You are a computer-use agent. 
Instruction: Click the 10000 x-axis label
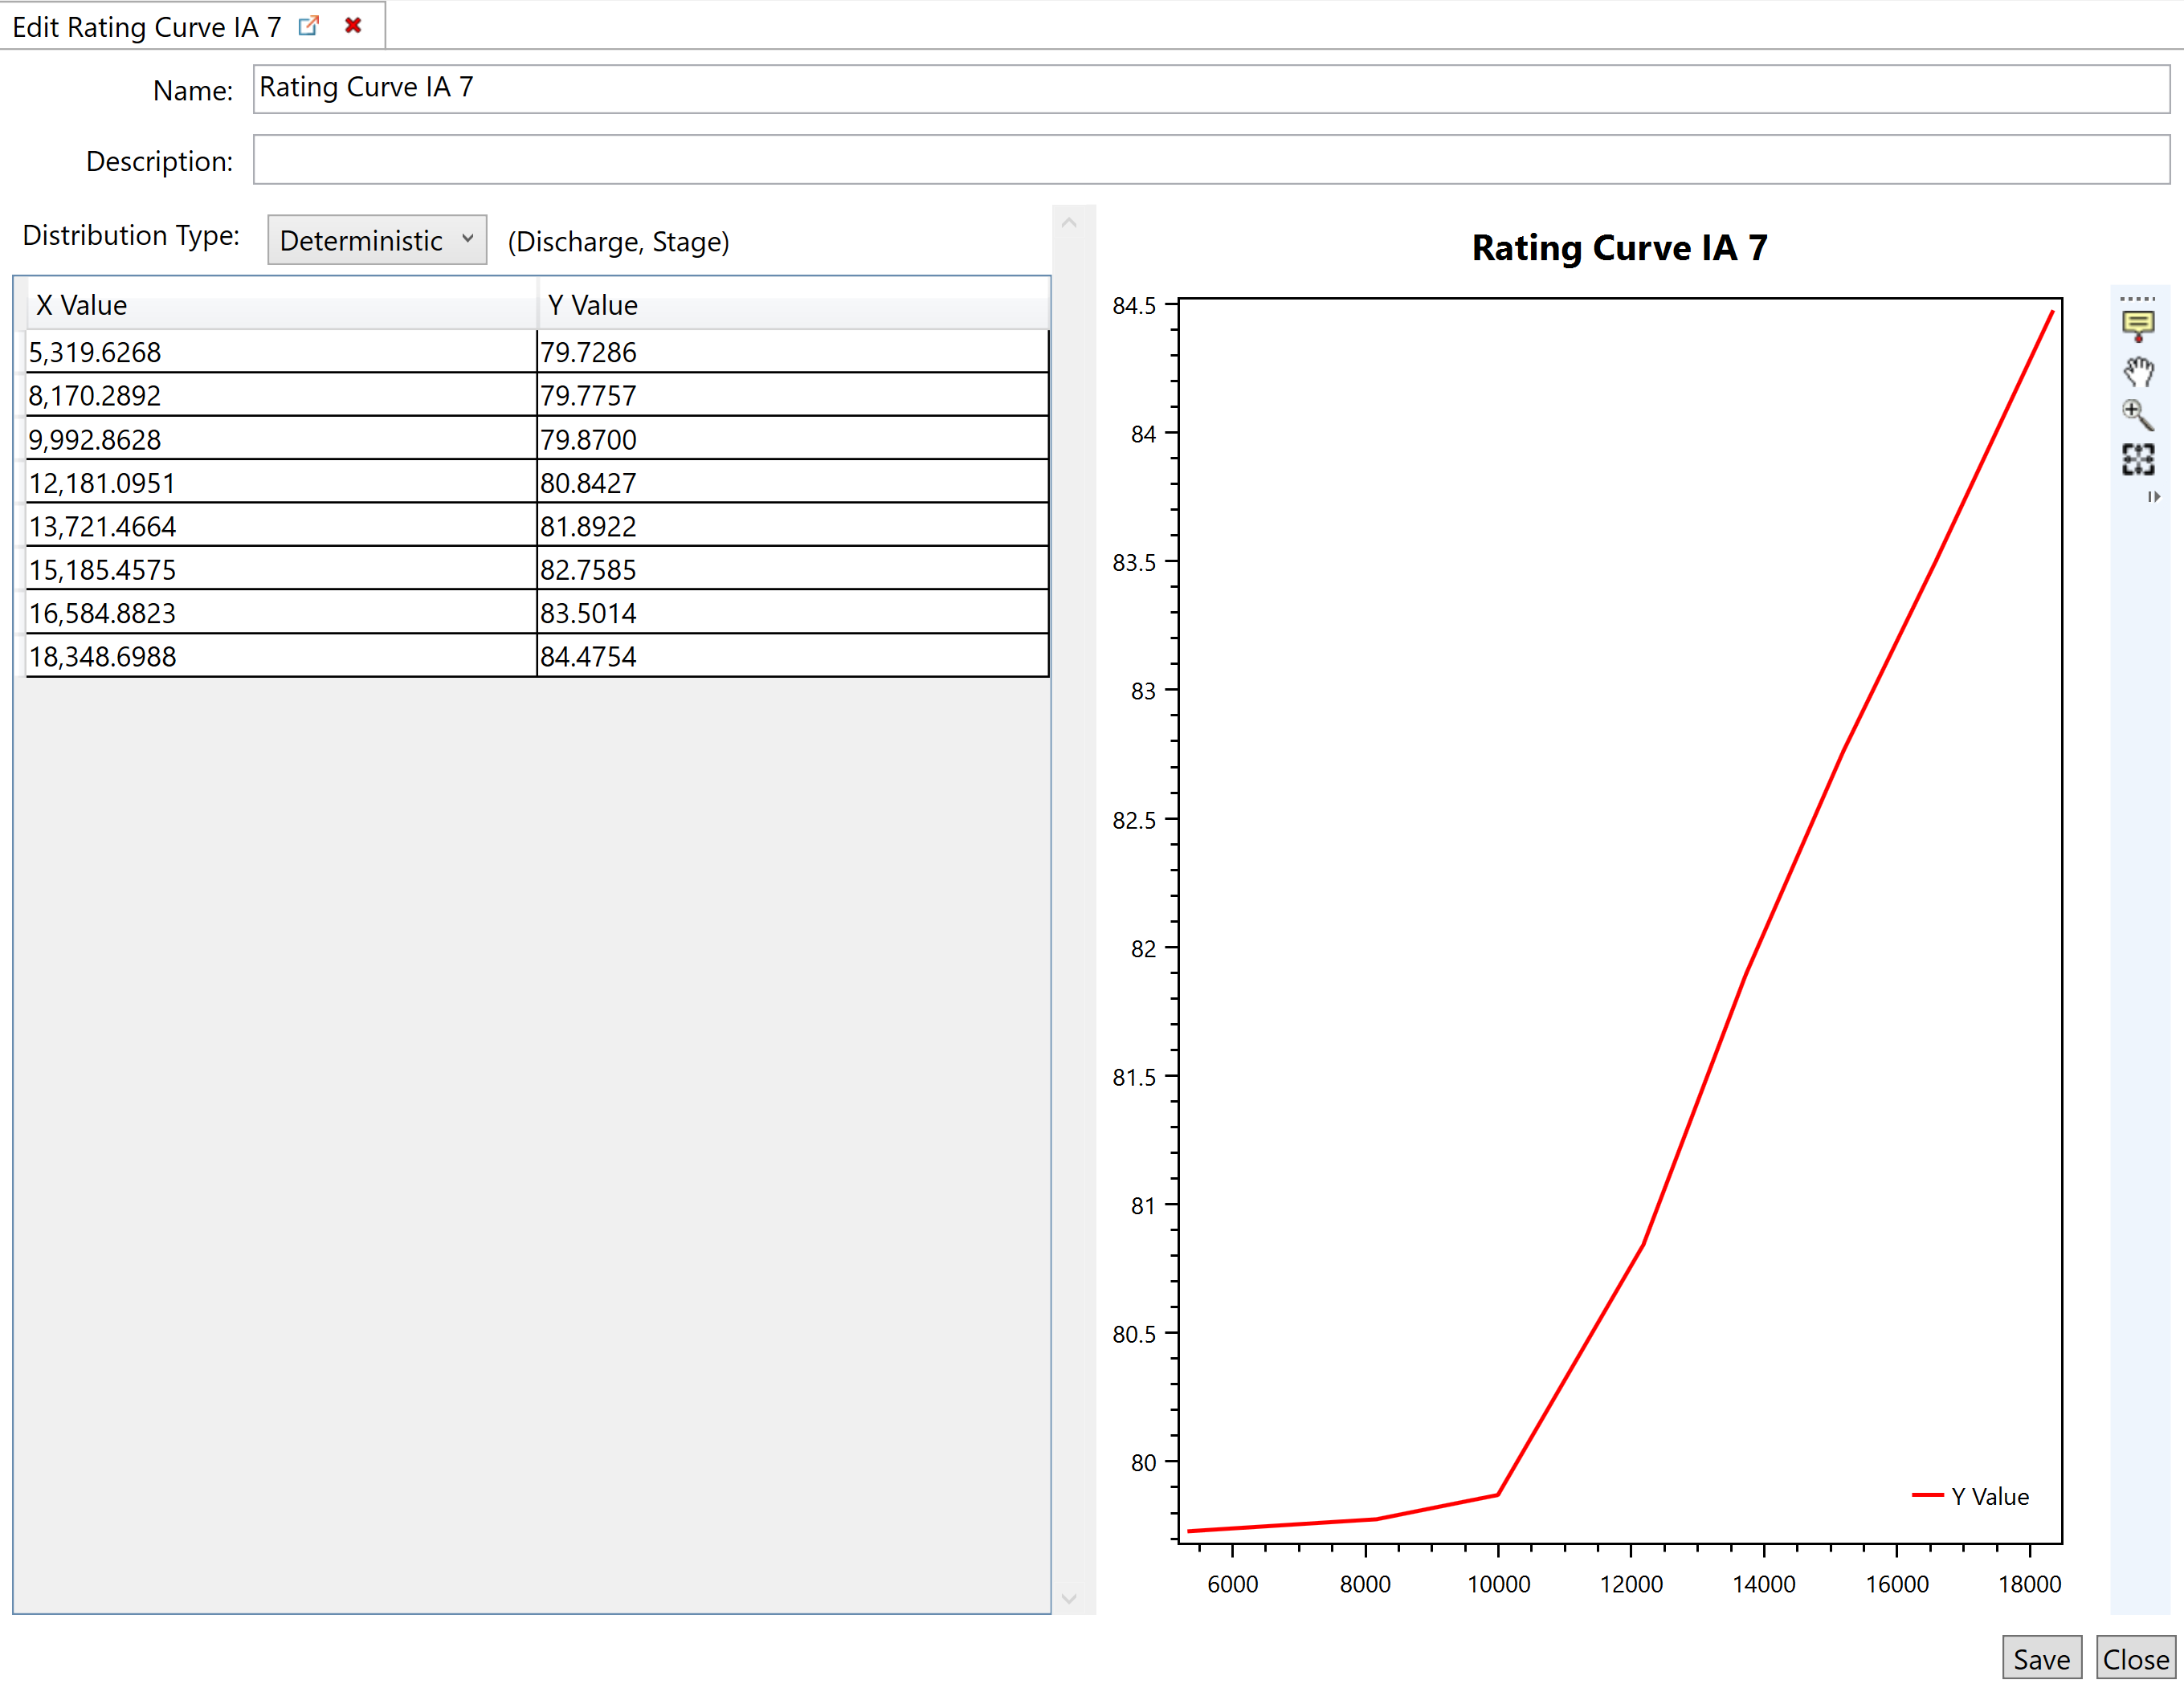coord(1498,1584)
